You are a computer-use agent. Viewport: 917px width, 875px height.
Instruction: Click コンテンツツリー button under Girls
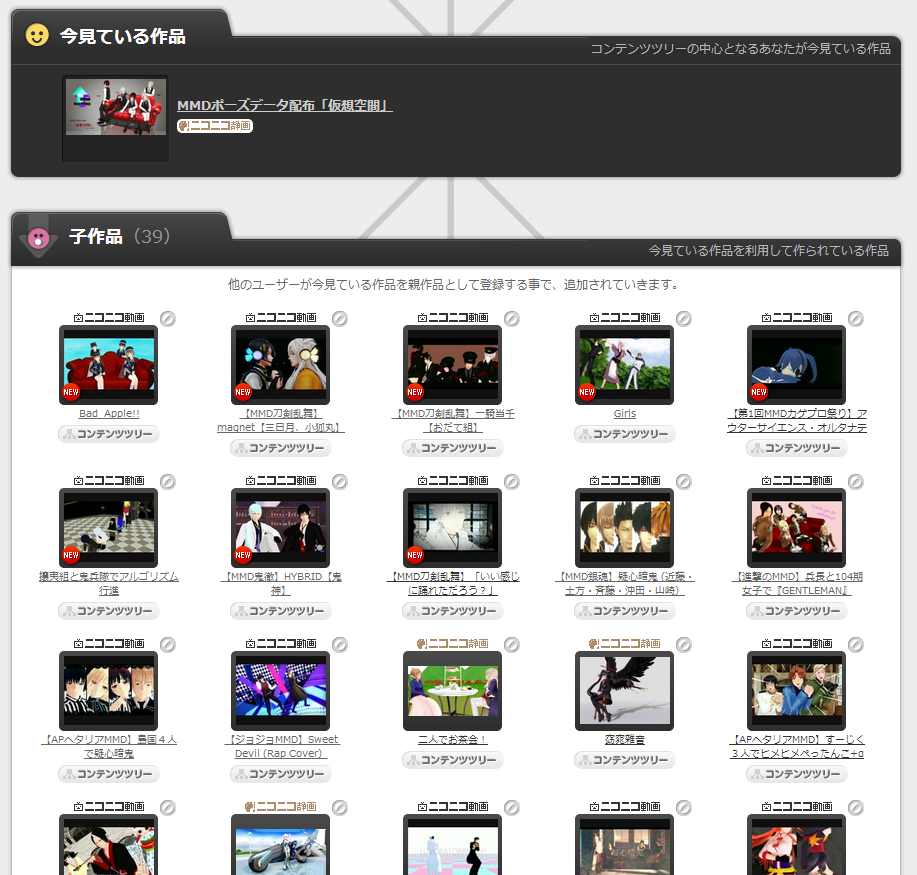(x=625, y=434)
